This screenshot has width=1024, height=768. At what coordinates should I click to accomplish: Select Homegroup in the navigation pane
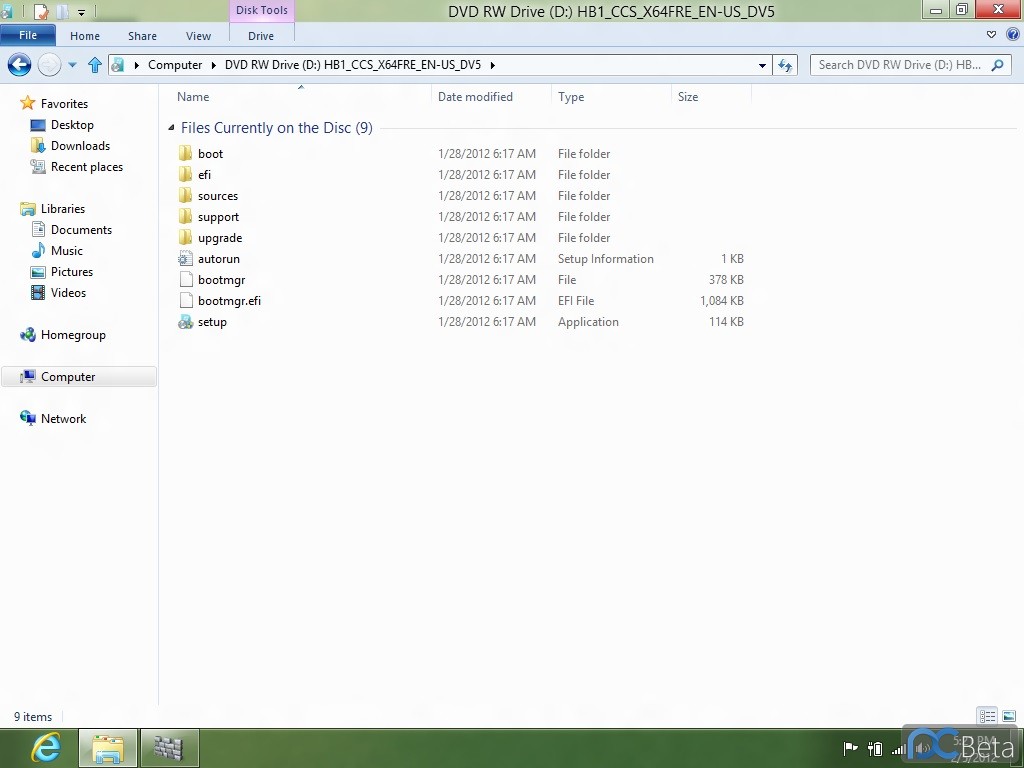click(73, 335)
